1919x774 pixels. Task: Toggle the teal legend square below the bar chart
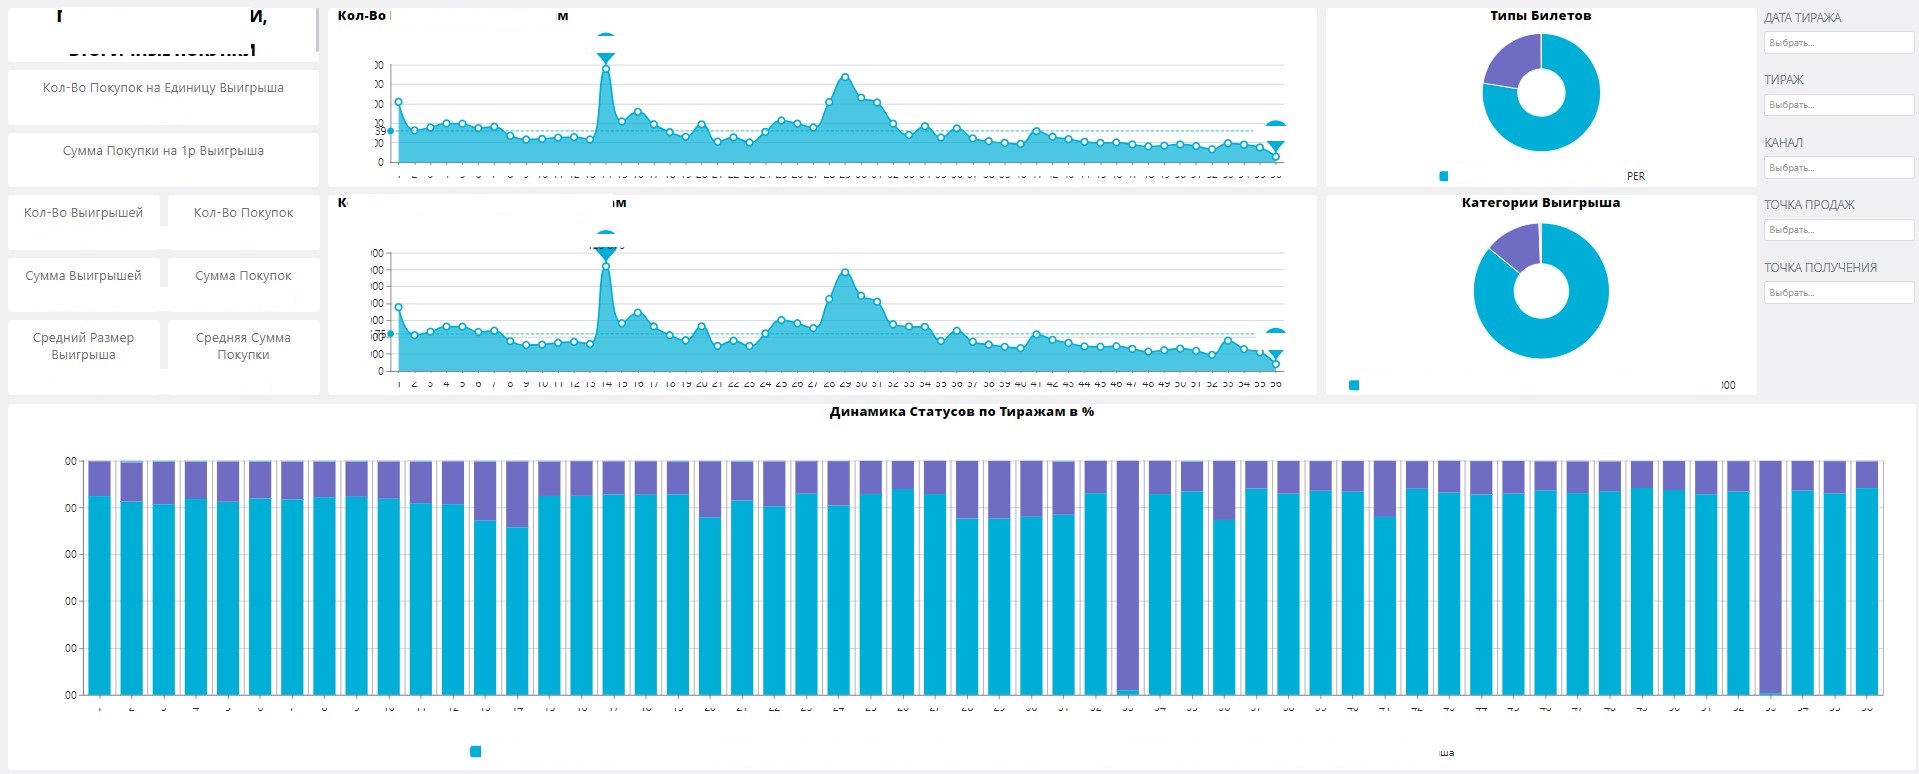(476, 751)
